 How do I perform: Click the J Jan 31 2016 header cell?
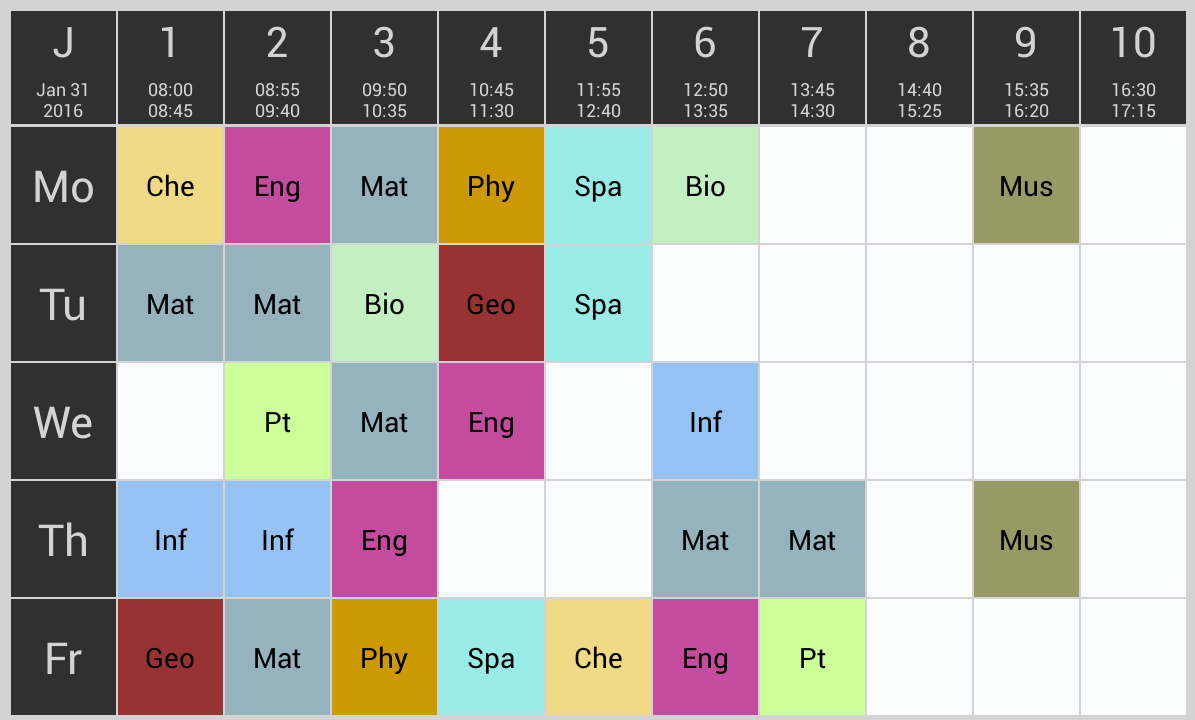click(x=63, y=68)
